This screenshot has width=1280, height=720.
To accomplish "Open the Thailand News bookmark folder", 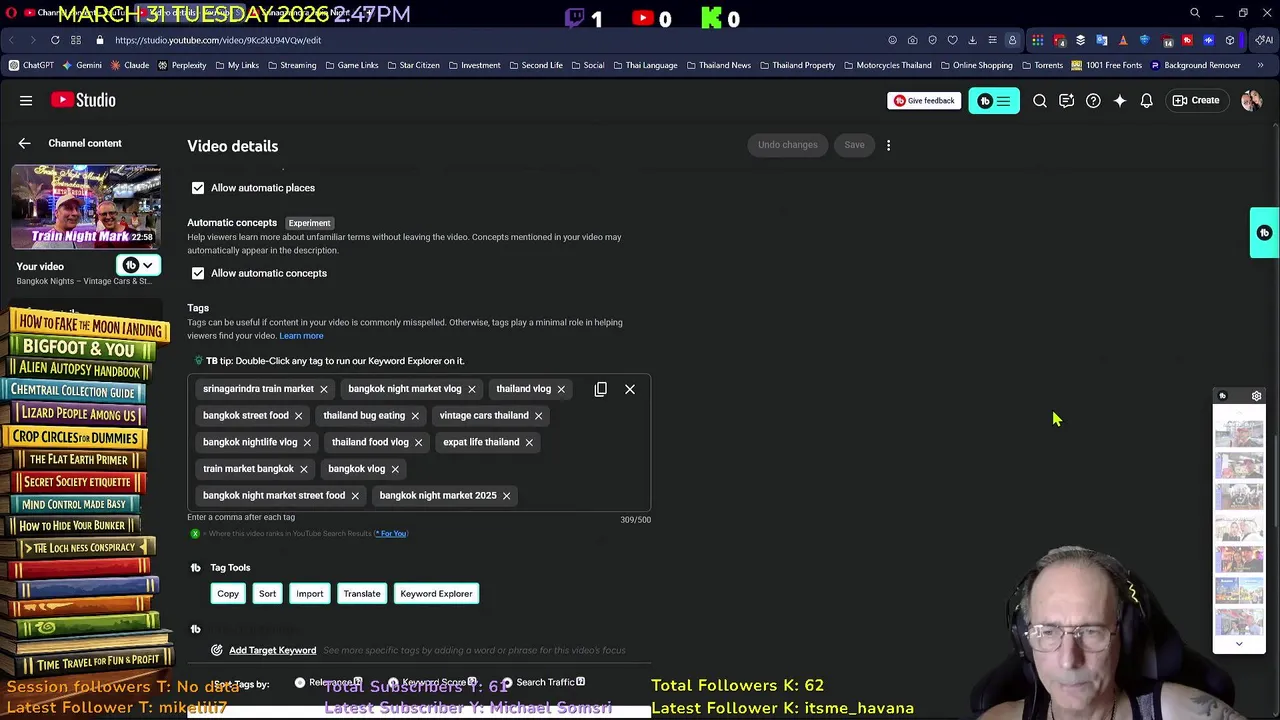I will point(717,65).
